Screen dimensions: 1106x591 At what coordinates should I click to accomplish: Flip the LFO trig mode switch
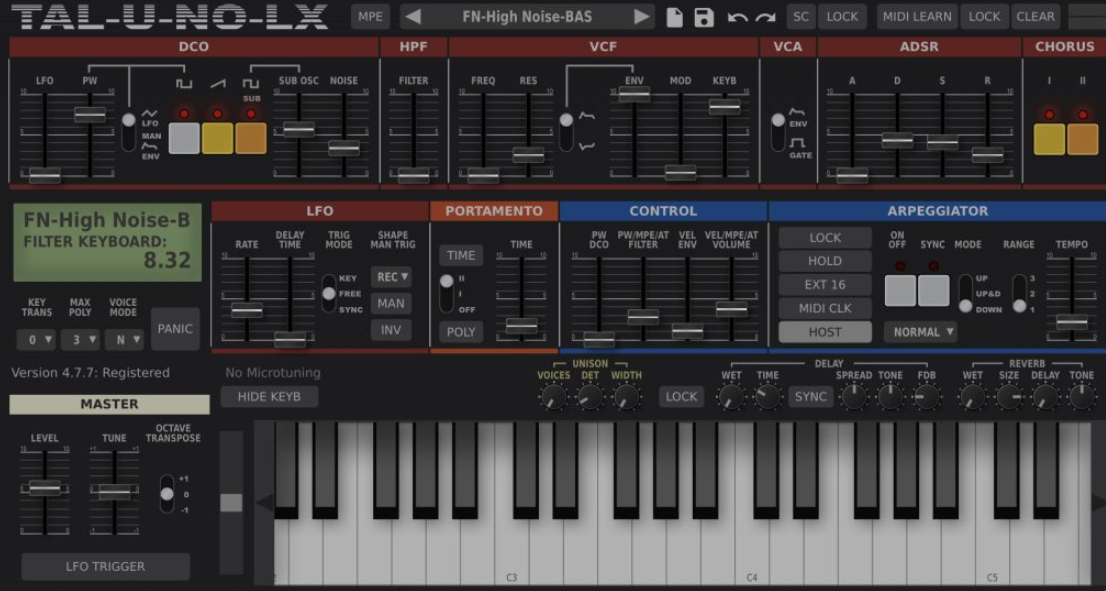329,293
